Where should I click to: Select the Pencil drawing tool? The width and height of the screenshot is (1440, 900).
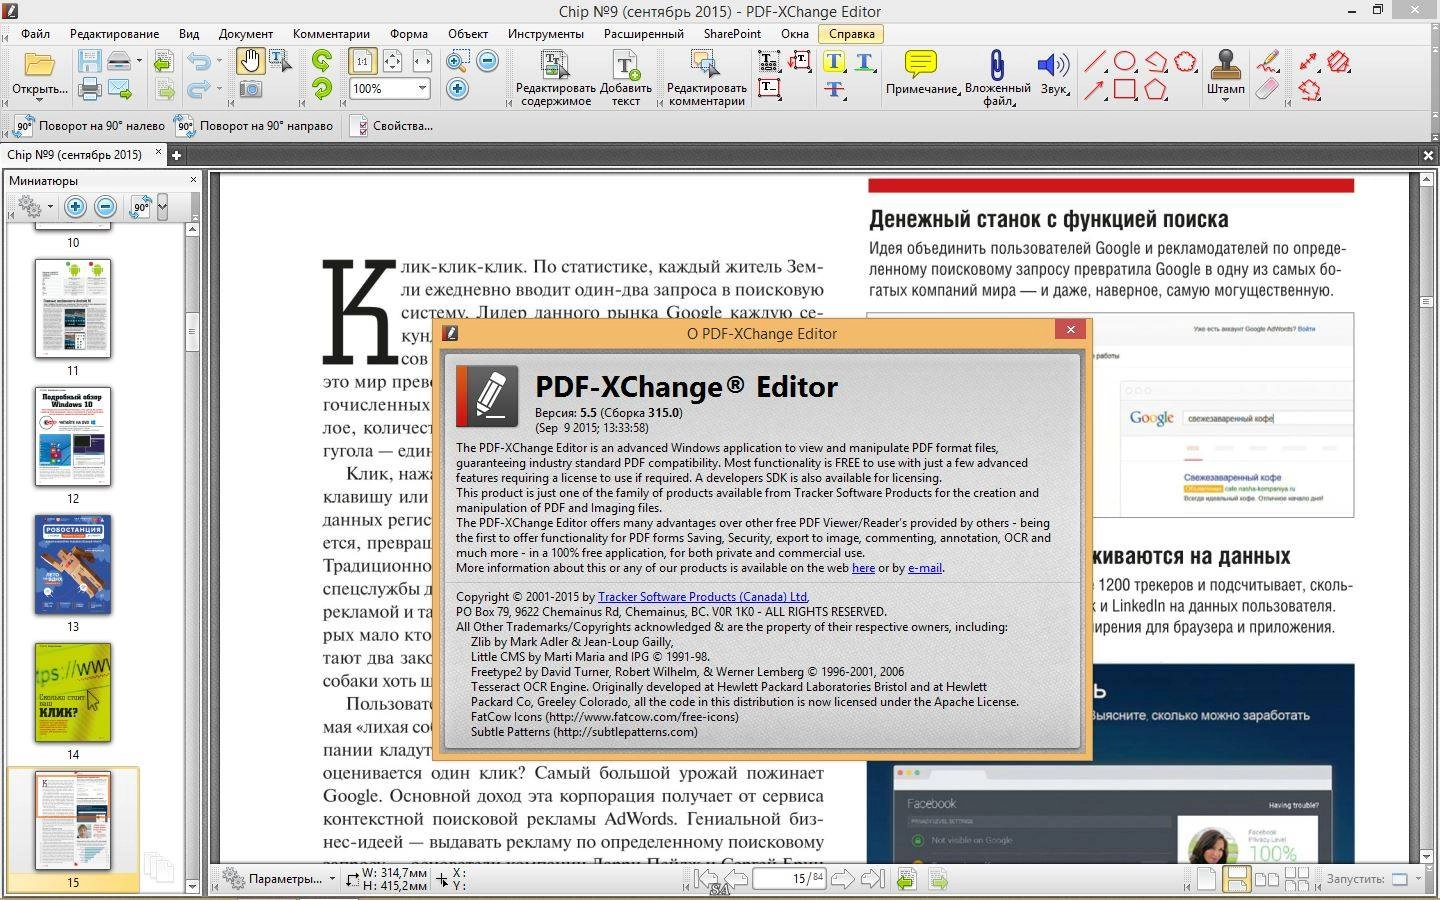tap(1268, 62)
